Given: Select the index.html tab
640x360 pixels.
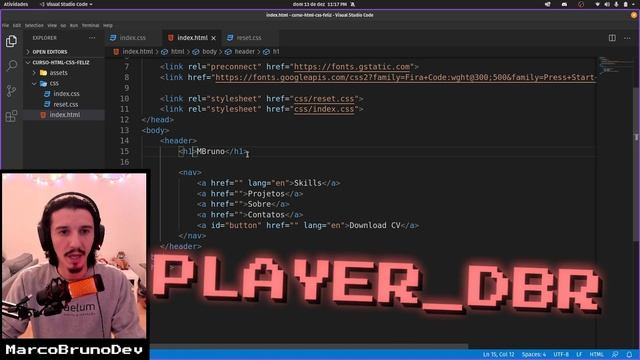Looking at the screenshot, I should (x=192, y=38).
